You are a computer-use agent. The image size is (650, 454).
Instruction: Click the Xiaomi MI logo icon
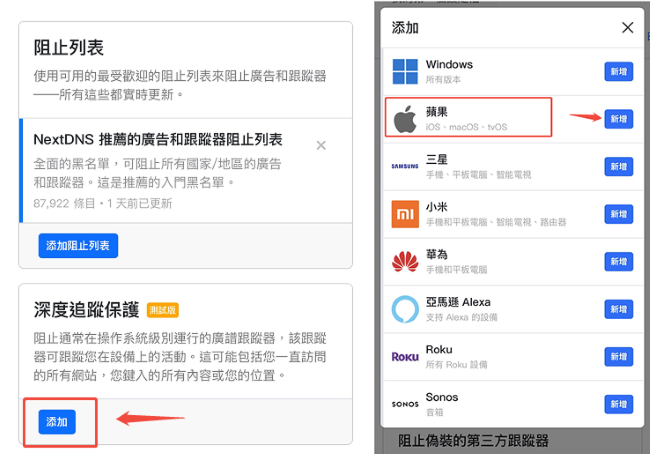pos(405,214)
